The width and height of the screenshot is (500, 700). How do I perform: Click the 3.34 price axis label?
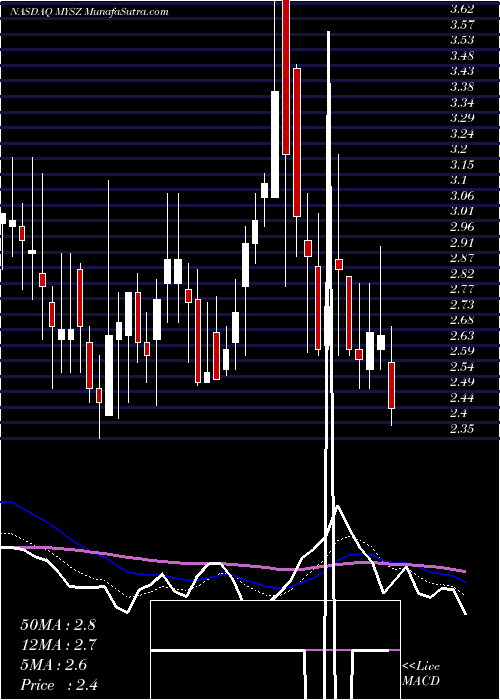[462, 103]
